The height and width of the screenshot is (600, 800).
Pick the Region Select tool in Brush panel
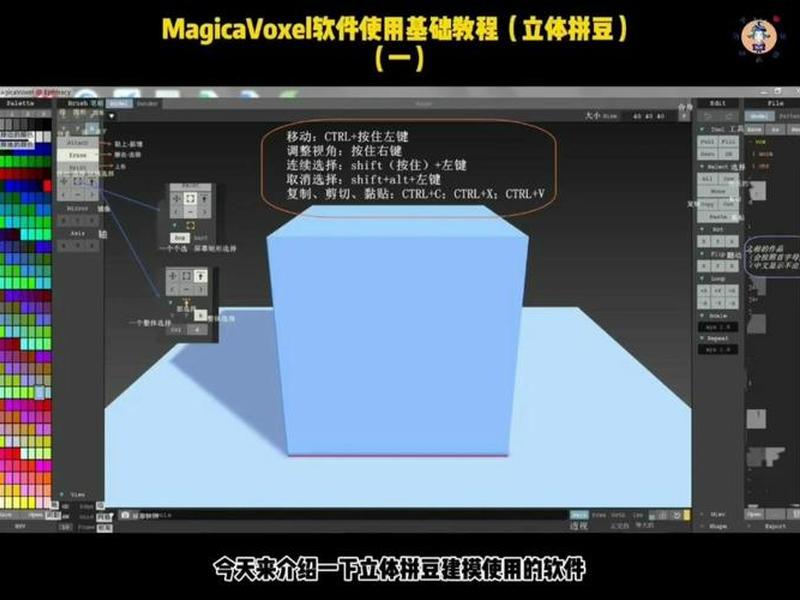(x=92, y=182)
